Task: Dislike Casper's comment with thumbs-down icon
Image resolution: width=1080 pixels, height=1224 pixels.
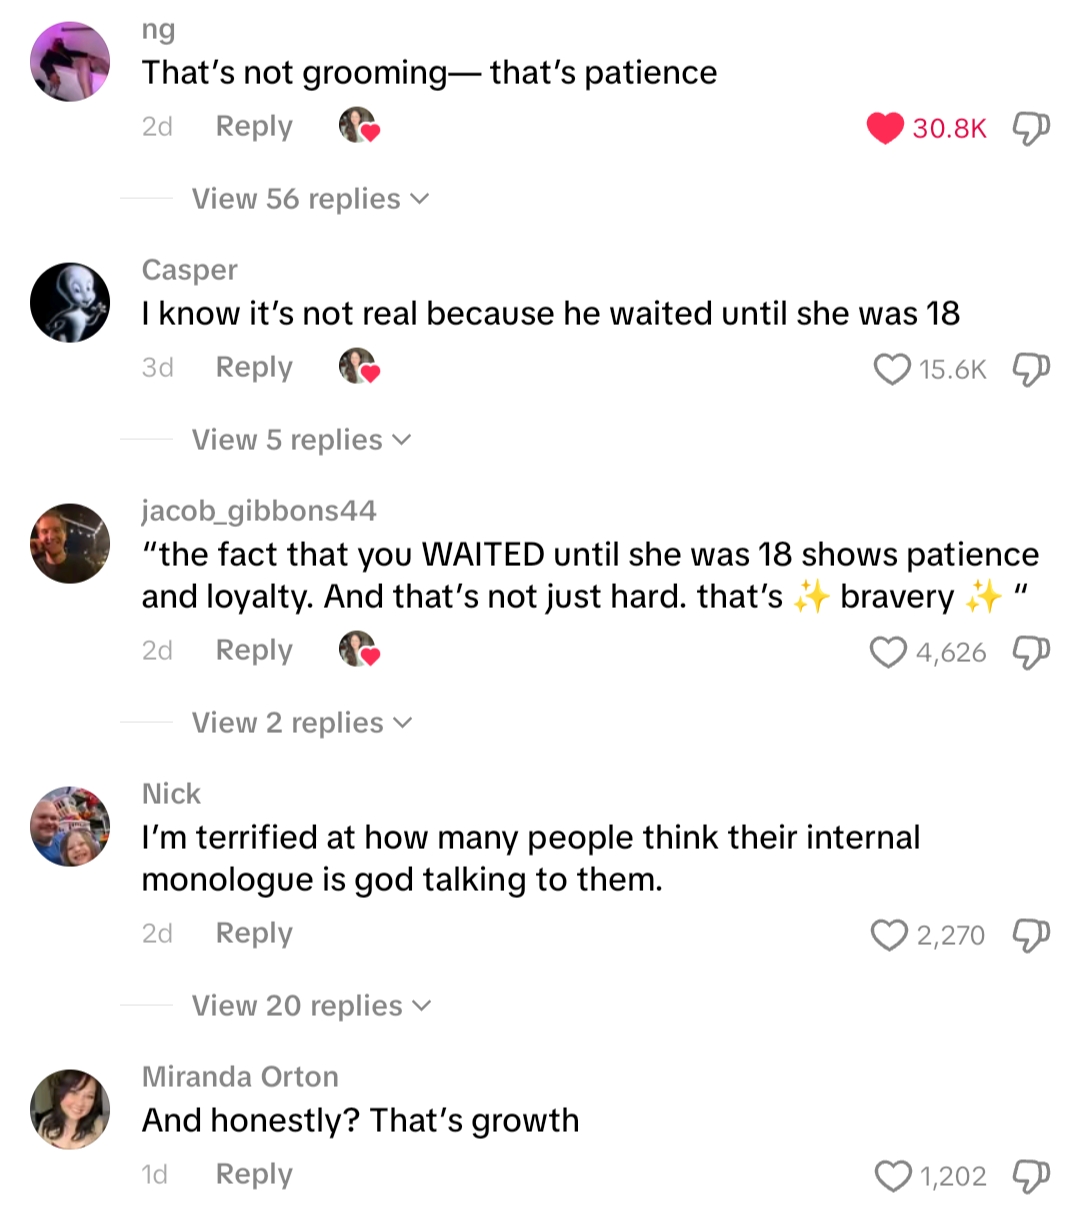Action: [1031, 369]
